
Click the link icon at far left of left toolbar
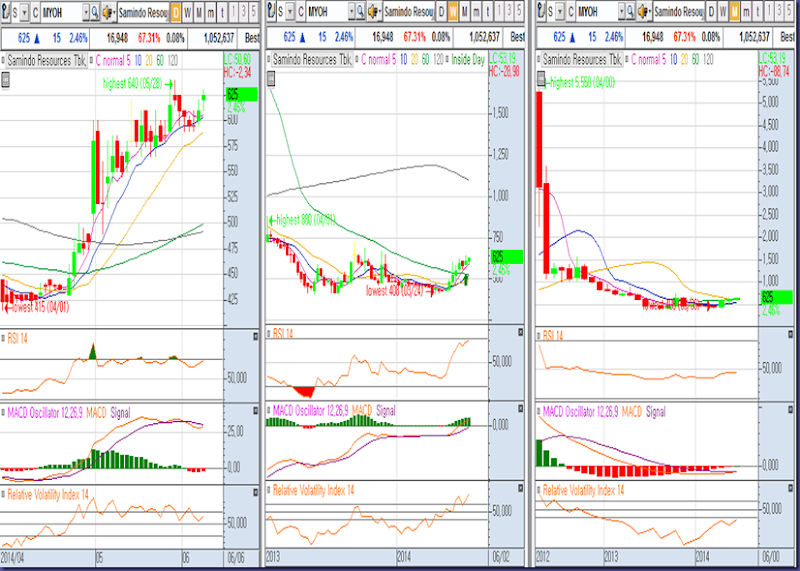(x=7, y=12)
